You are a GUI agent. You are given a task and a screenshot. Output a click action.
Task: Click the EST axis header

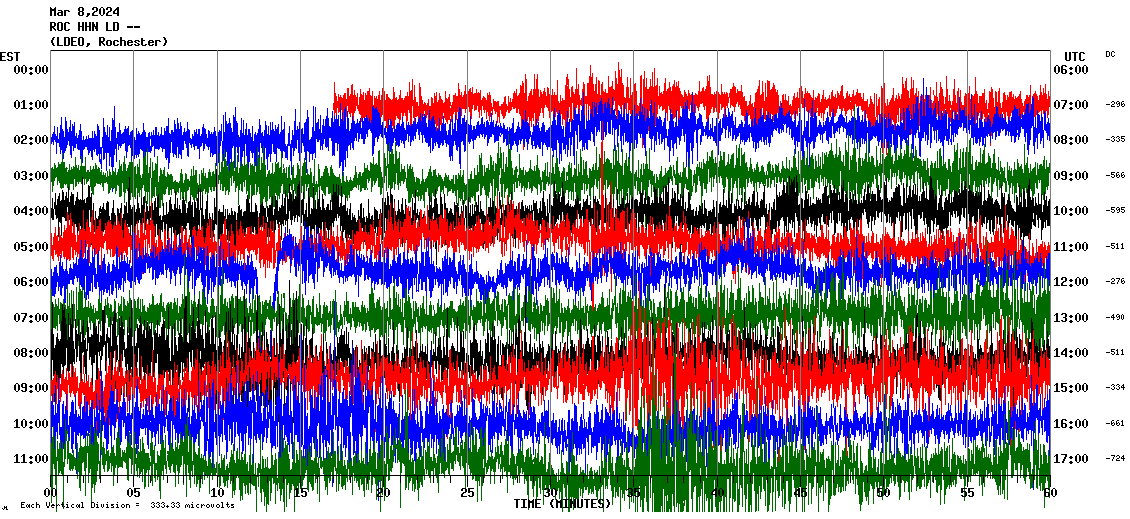pos(10,56)
